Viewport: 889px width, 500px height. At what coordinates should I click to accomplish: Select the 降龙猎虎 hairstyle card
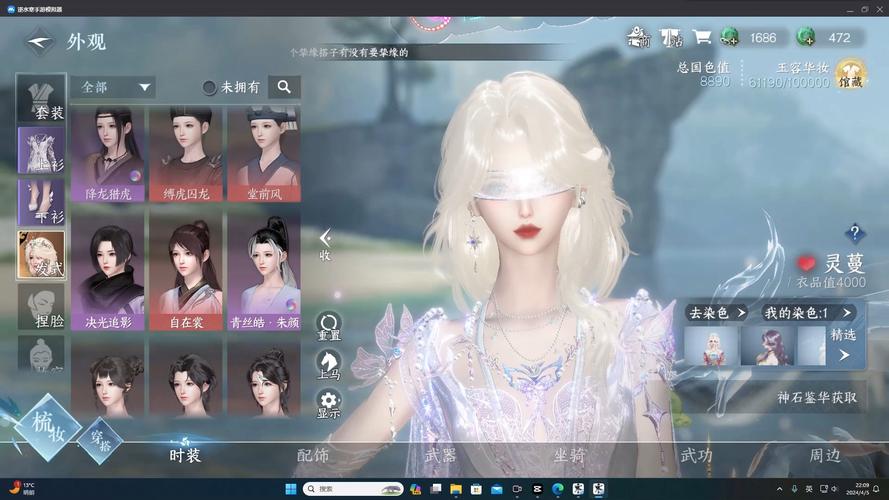(x=108, y=155)
